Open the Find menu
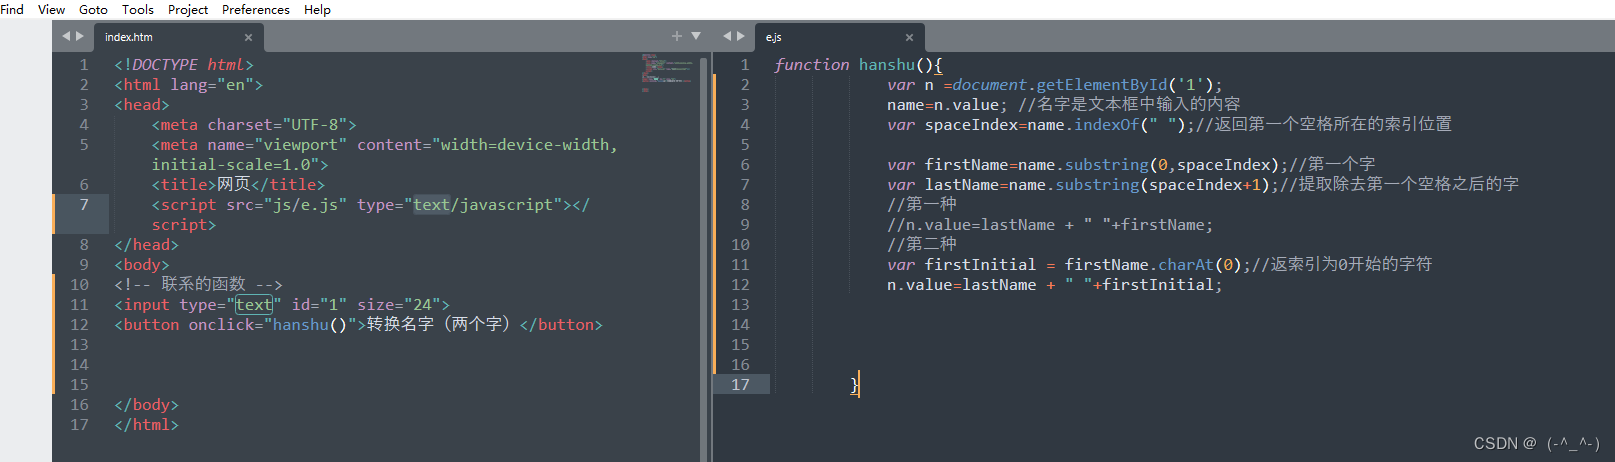Image resolution: width=1615 pixels, height=462 pixels. [x=12, y=9]
